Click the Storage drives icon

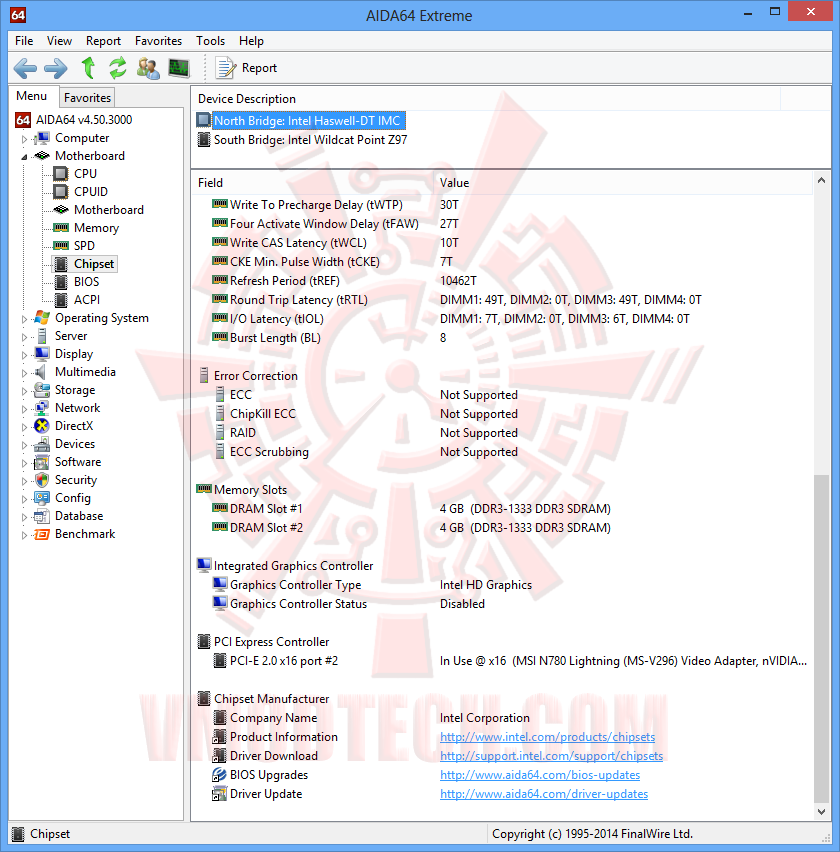[42, 390]
